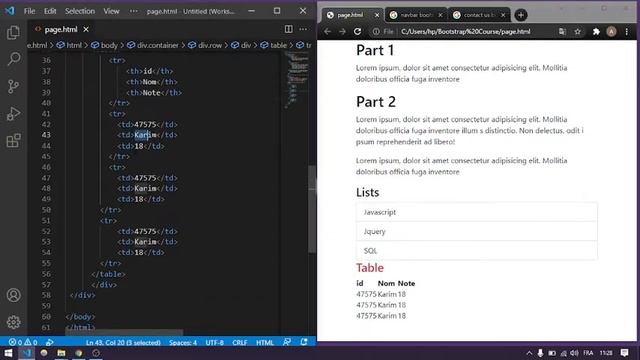This screenshot has height=360, width=640.
Task: Open the Windows Action Center
Action: (624, 353)
